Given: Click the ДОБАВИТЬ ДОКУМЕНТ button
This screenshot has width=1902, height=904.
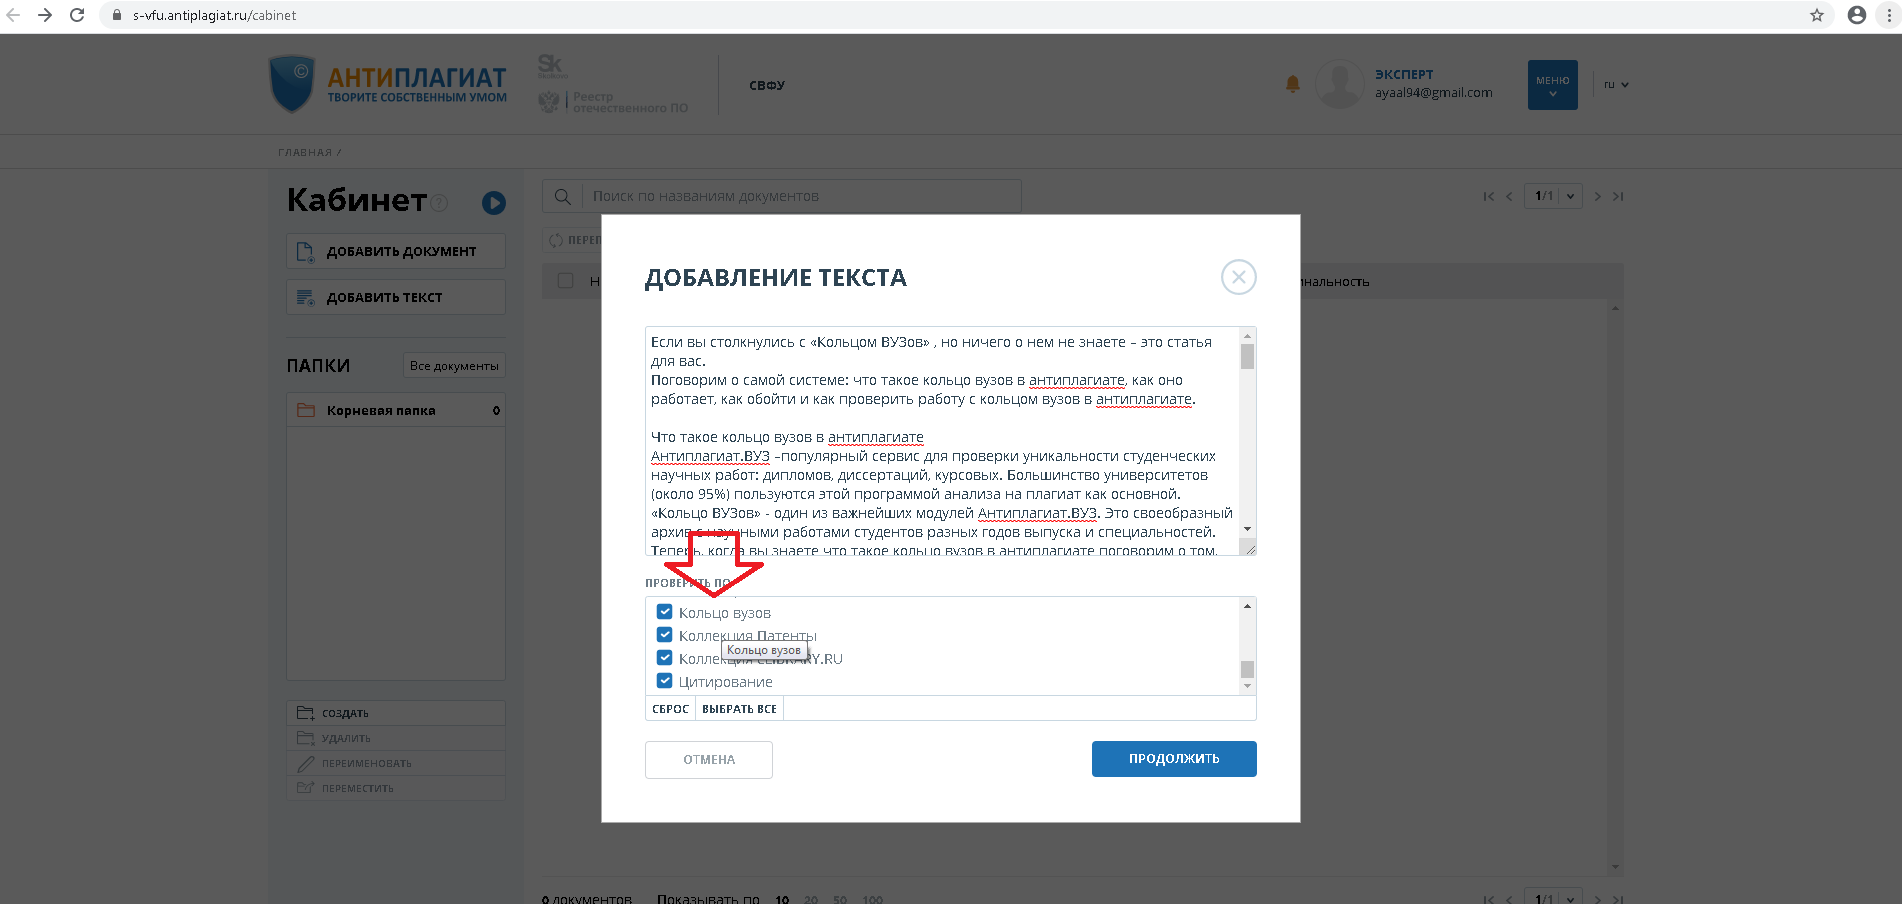Looking at the screenshot, I should click(396, 251).
